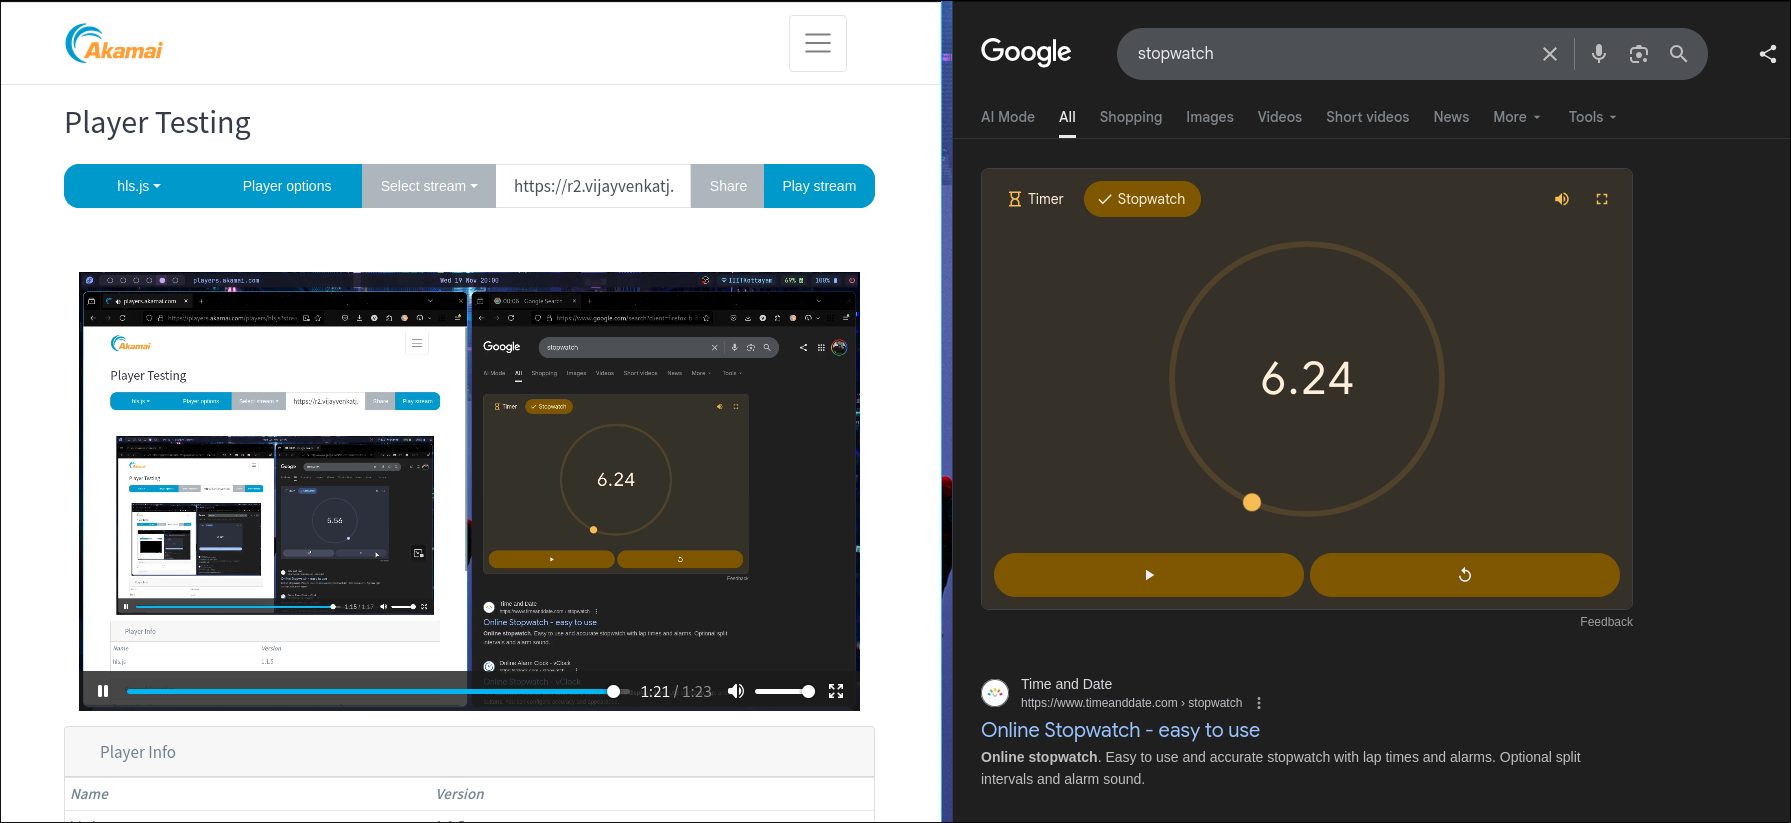Viewport: 1791px width, 823px height.
Task: Open the hls.js player dropdown
Action: click(x=138, y=186)
